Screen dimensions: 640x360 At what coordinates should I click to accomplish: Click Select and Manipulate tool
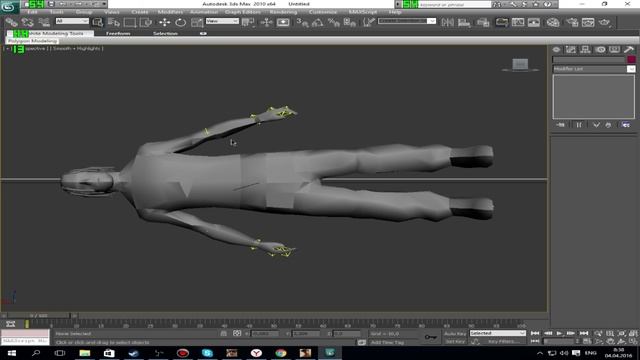coord(266,22)
